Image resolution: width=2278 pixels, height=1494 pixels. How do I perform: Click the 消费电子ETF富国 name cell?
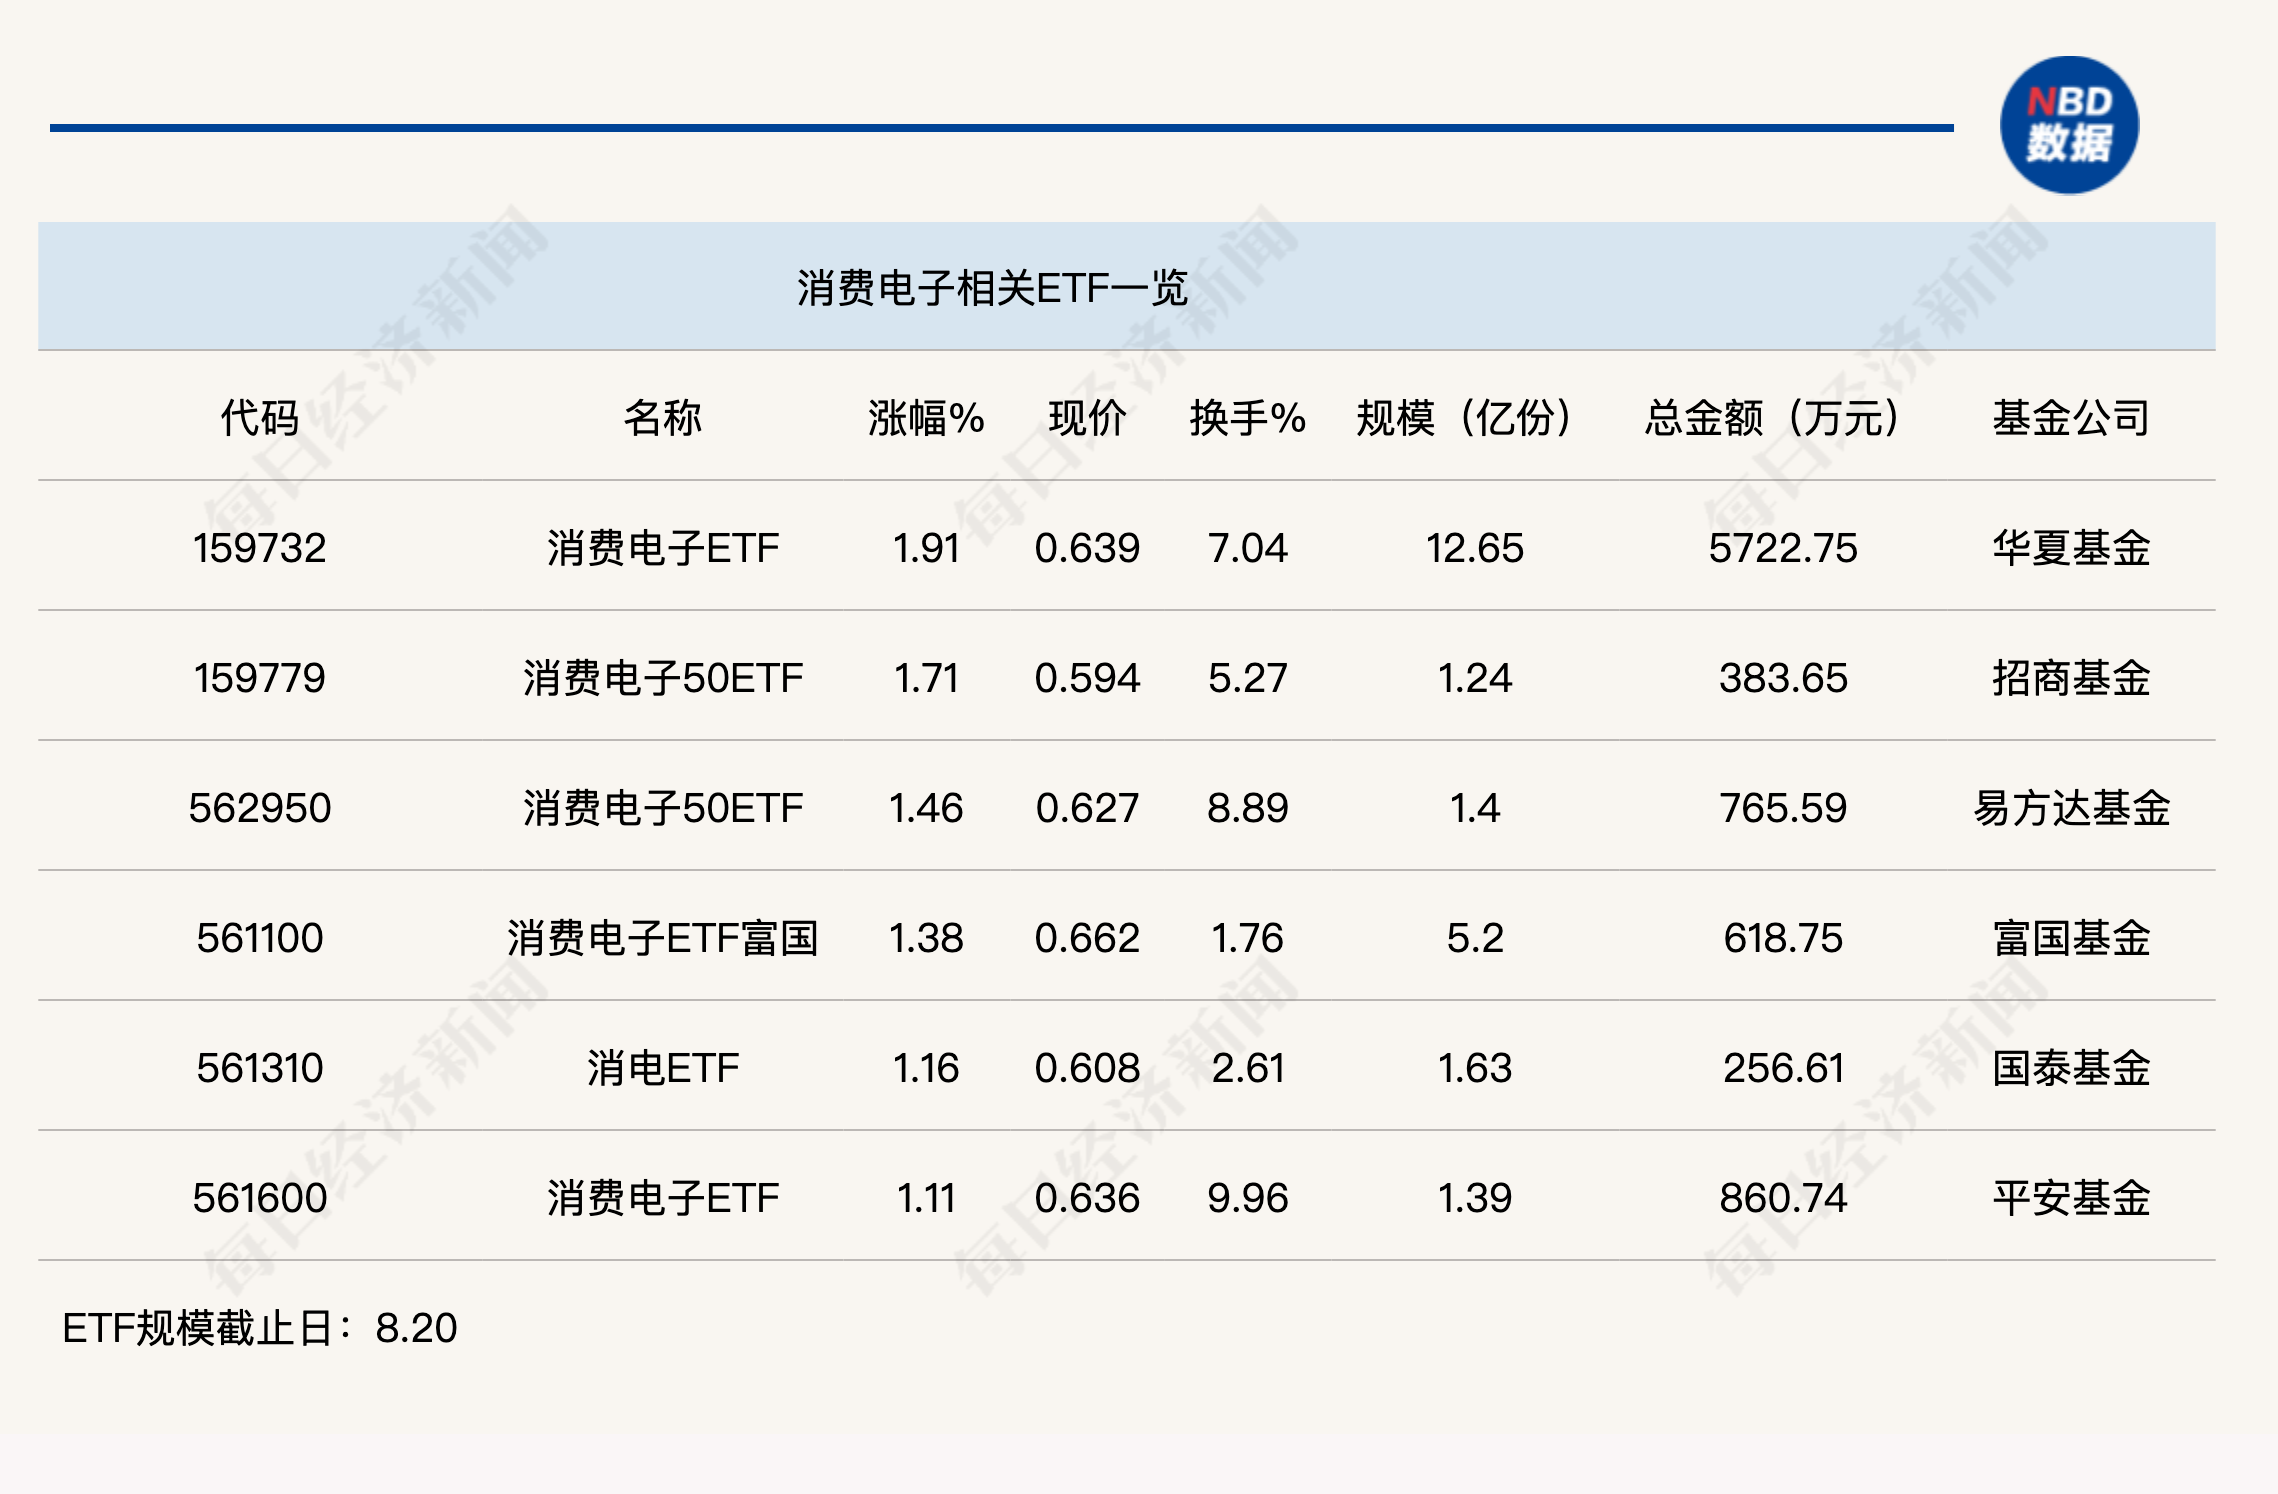tap(663, 938)
